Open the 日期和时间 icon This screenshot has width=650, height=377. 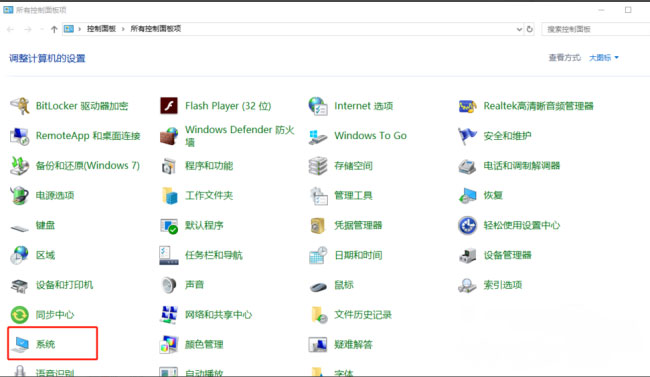click(x=318, y=255)
